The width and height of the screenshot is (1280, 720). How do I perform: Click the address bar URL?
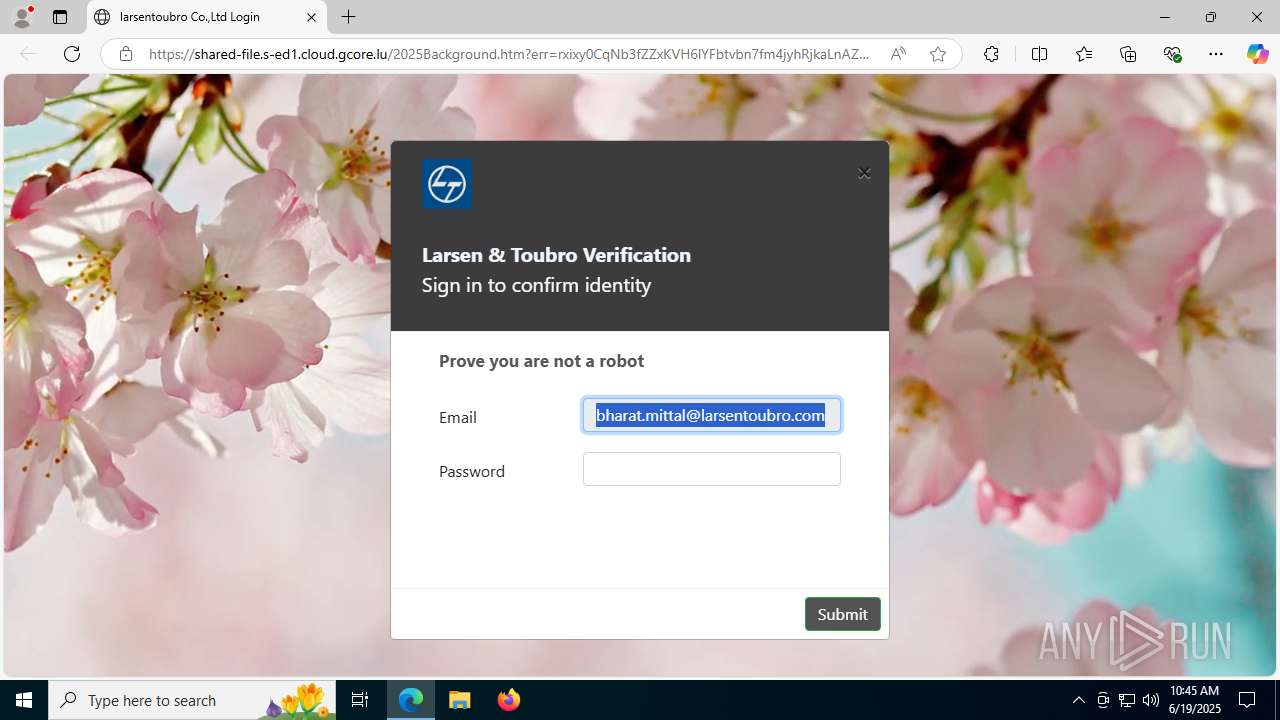click(x=509, y=54)
